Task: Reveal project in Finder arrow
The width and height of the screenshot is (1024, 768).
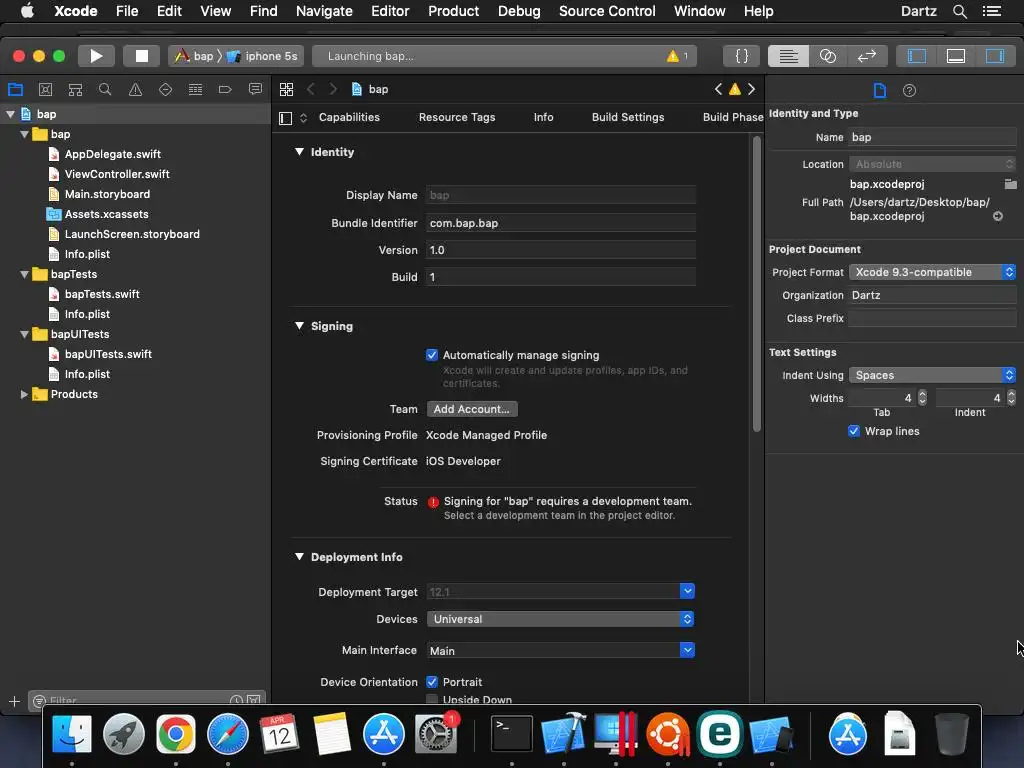Action: [x=998, y=216]
